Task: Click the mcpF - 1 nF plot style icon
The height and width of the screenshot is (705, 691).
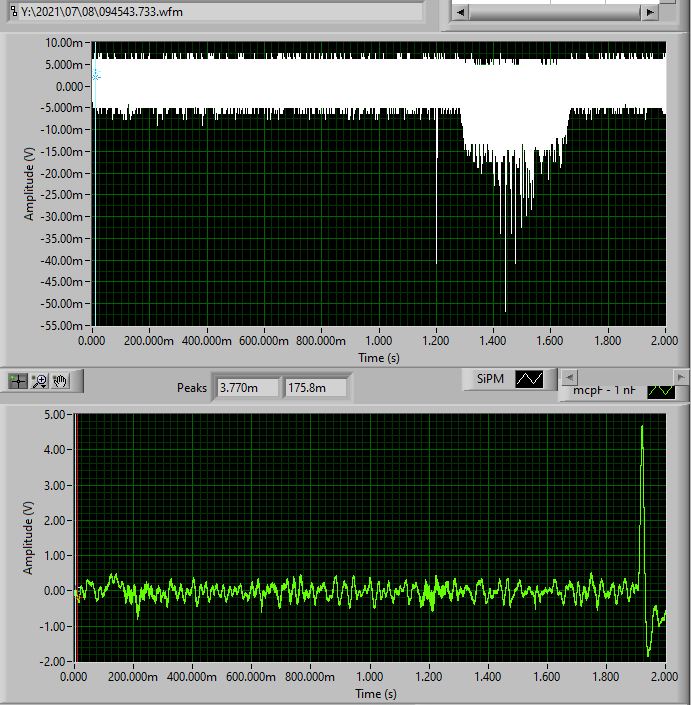Action: (661, 391)
